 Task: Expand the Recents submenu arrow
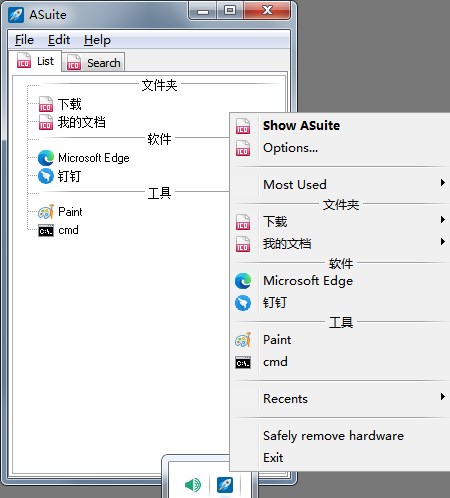pos(442,397)
